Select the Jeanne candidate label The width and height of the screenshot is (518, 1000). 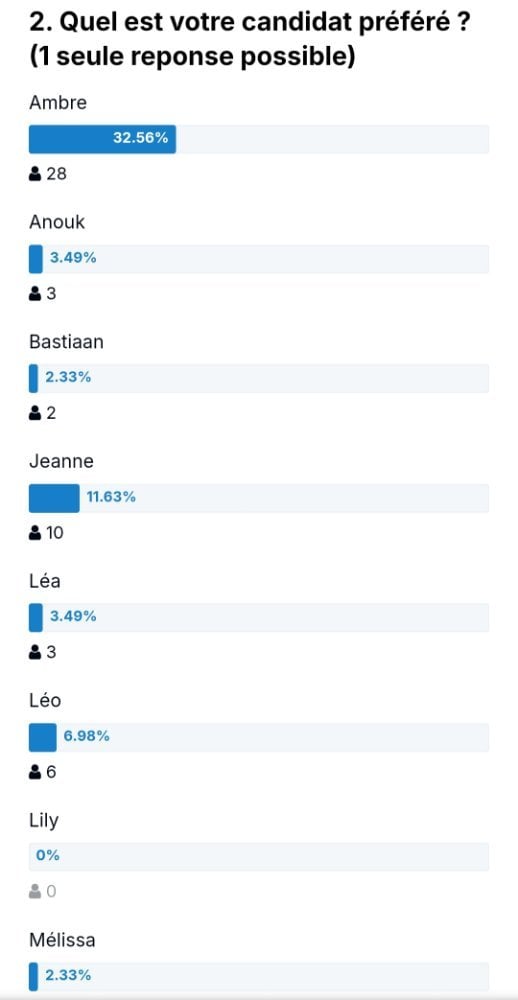tap(61, 461)
